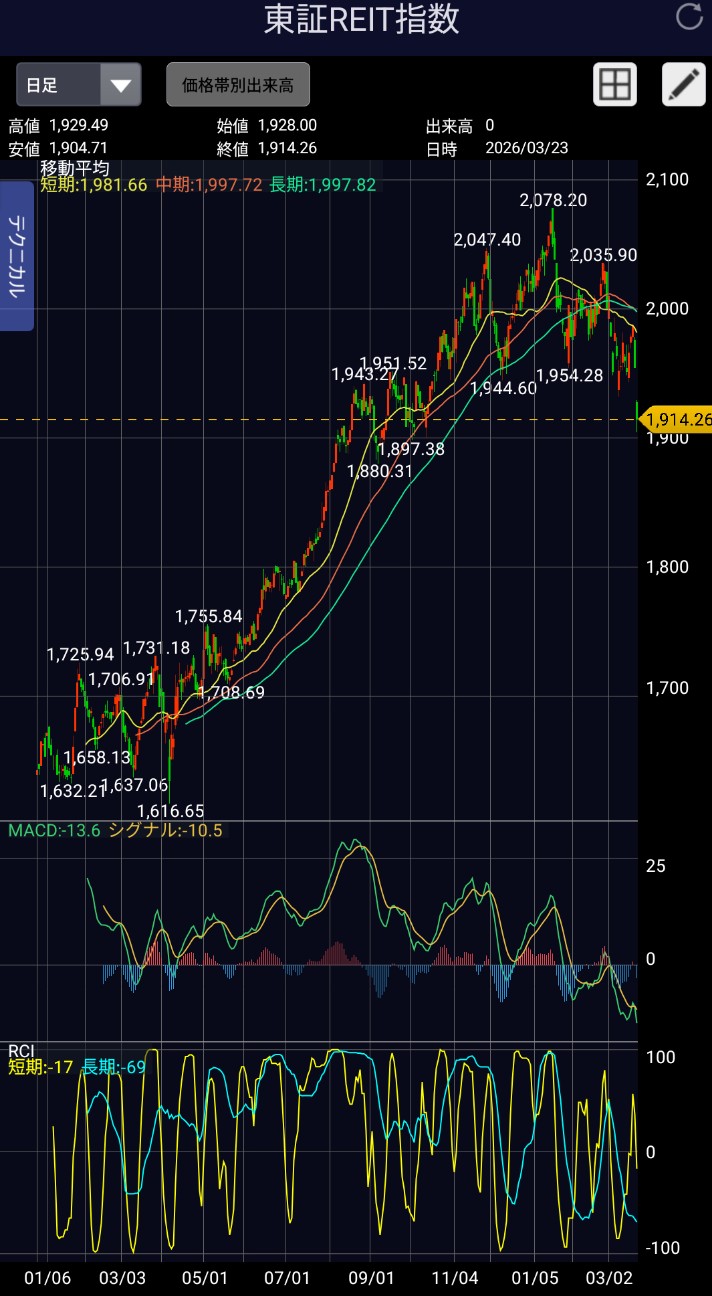Viewport: 712px width, 1296px height.
Task: Click the 1,616.65 low price label
Action: 170,811
